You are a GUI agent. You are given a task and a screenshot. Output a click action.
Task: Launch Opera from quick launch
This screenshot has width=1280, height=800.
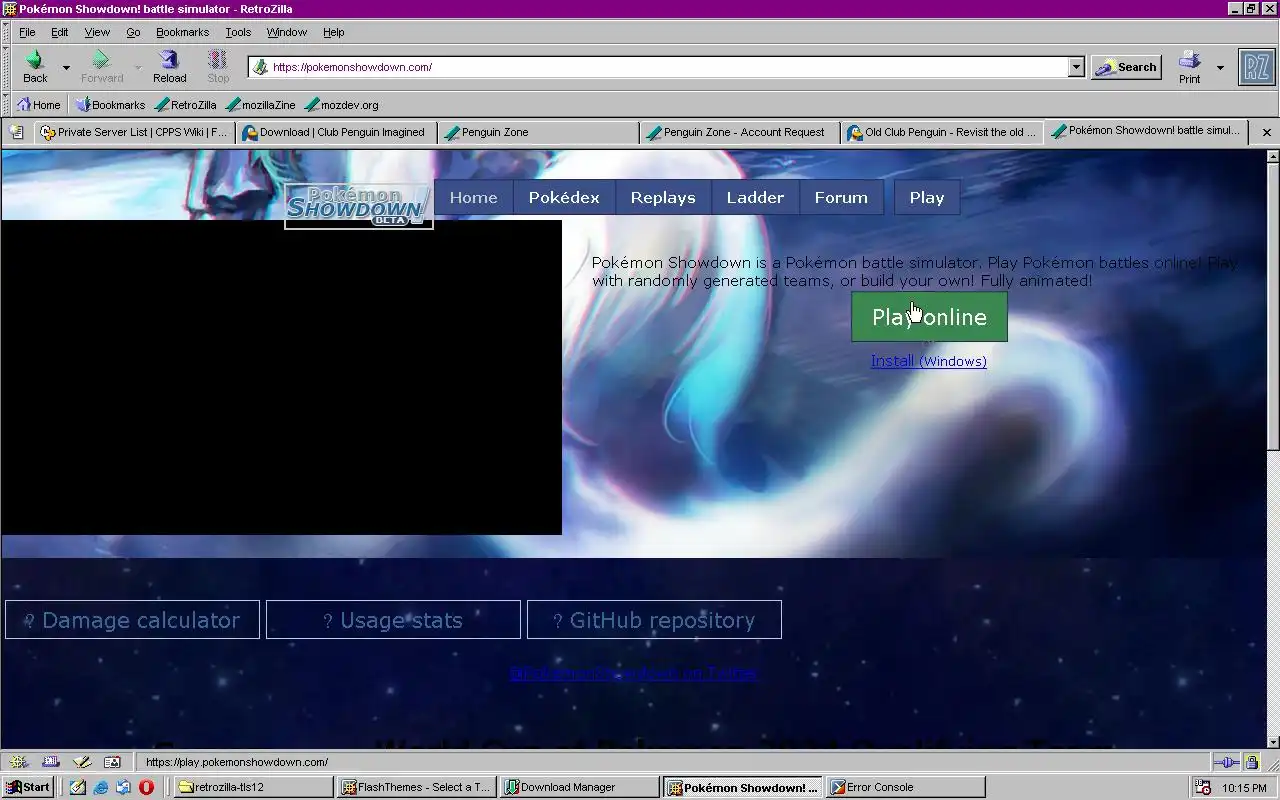coord(146,787)
